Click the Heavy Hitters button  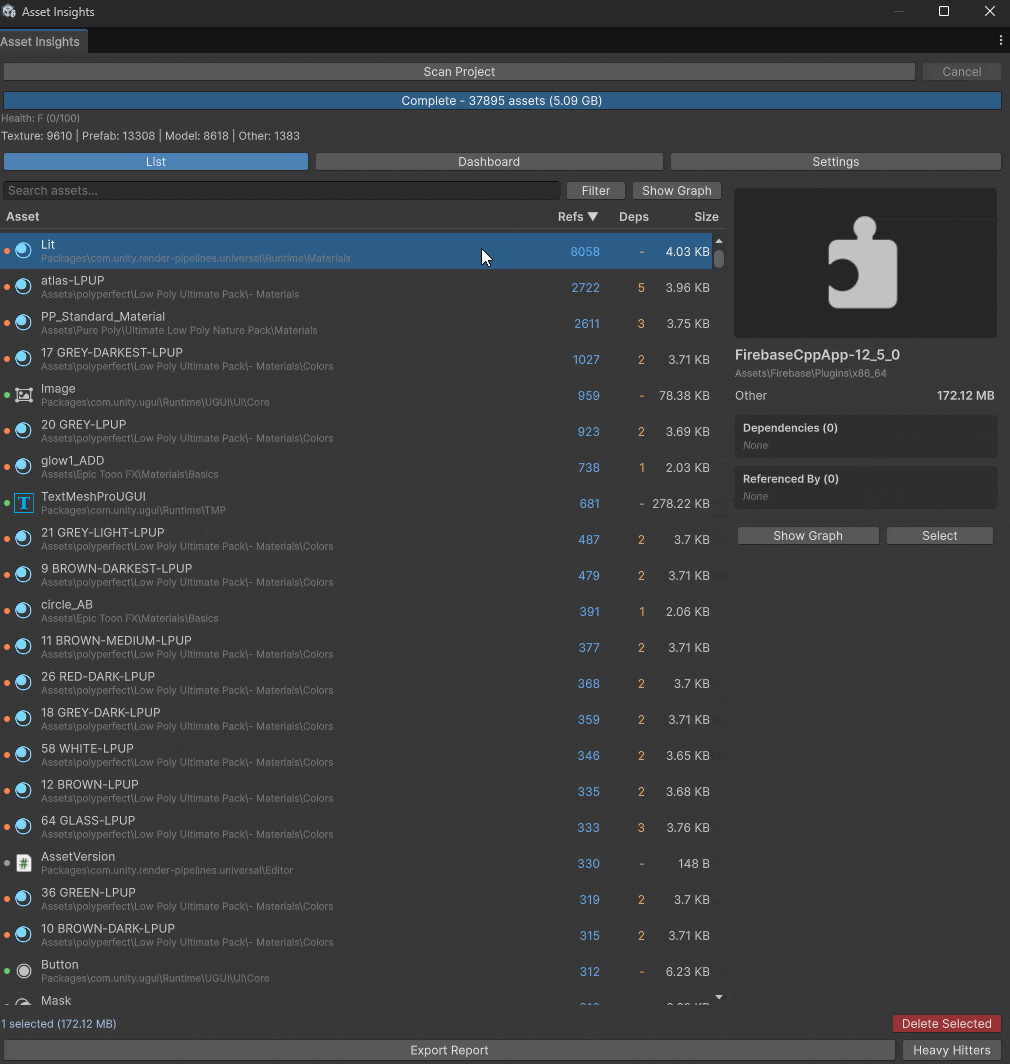952,1050
